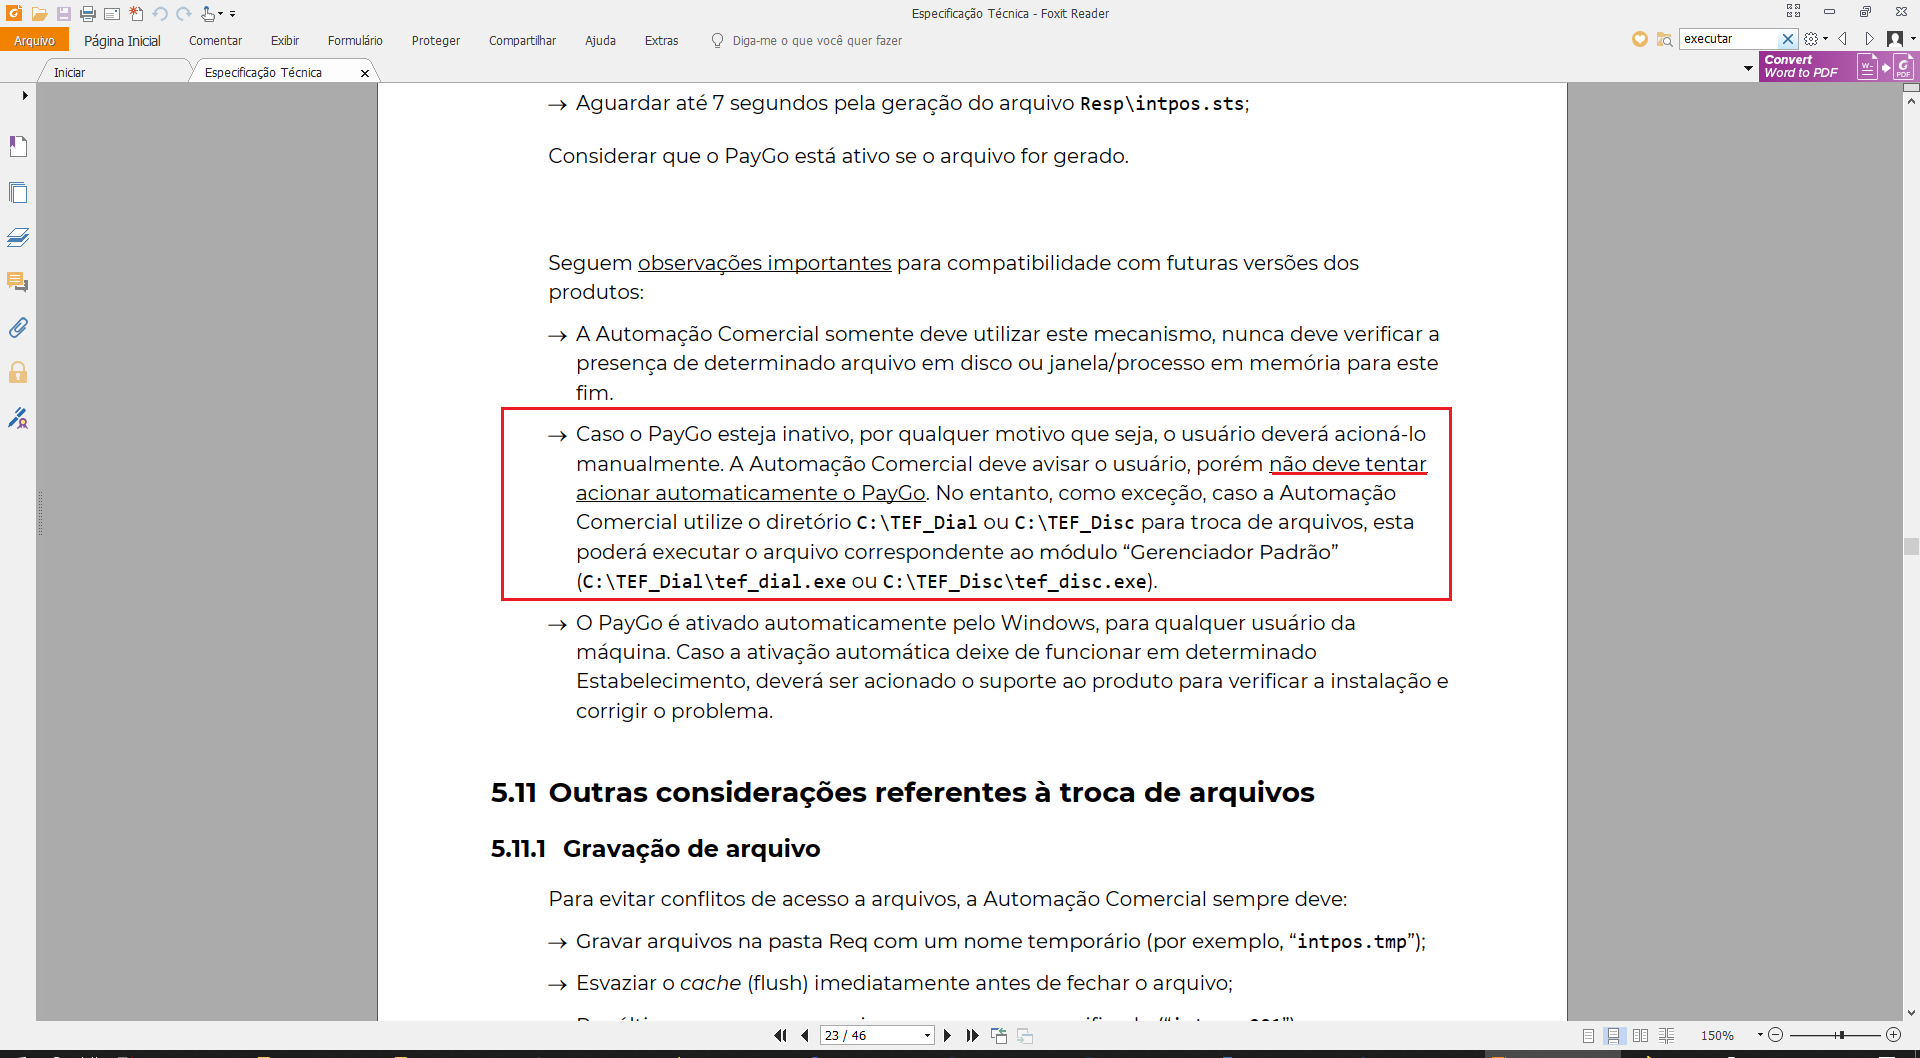
Task: Click the Convert Word to PDF banner
Action: click(1837, 67)
